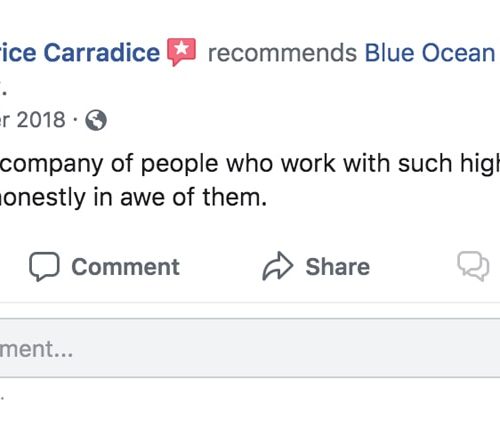Click the dot separator beside 2018
500x428 pixels.
pos(76,119)
